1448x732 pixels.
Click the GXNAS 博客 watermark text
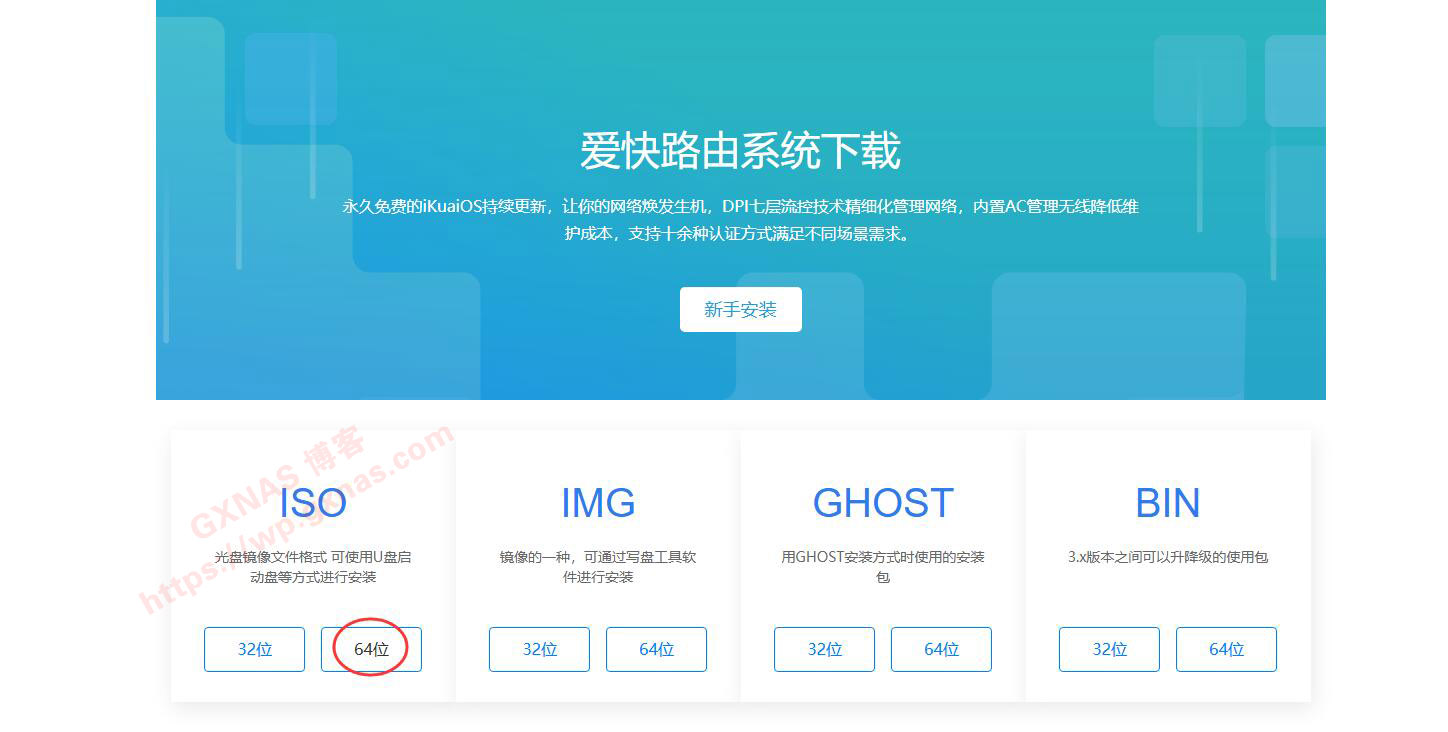(x=278, y=483)
